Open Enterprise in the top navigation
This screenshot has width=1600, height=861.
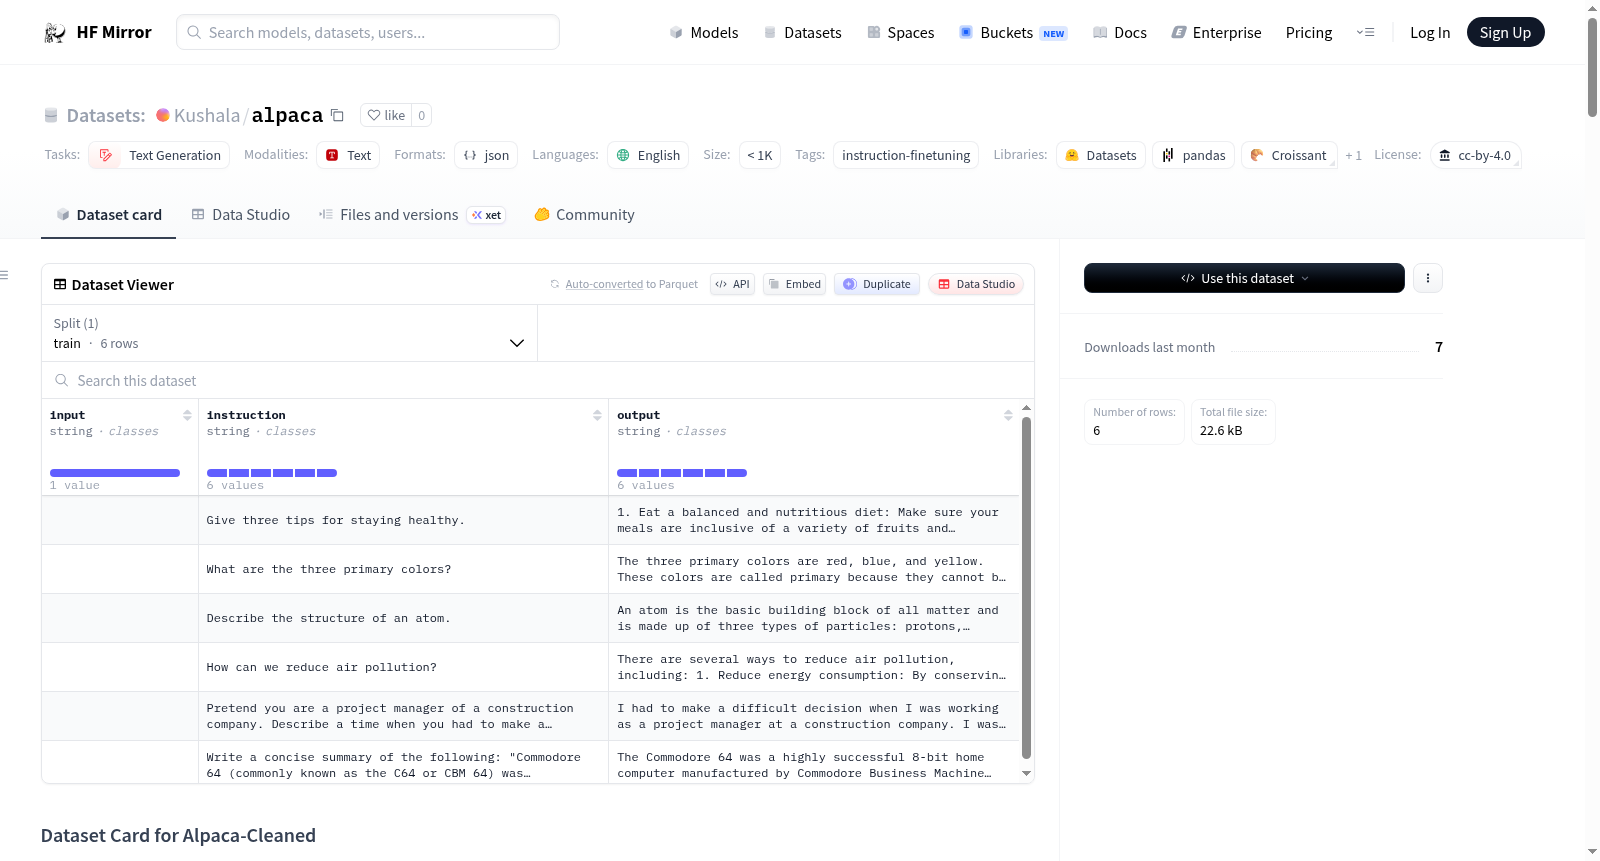(1216, 32)
